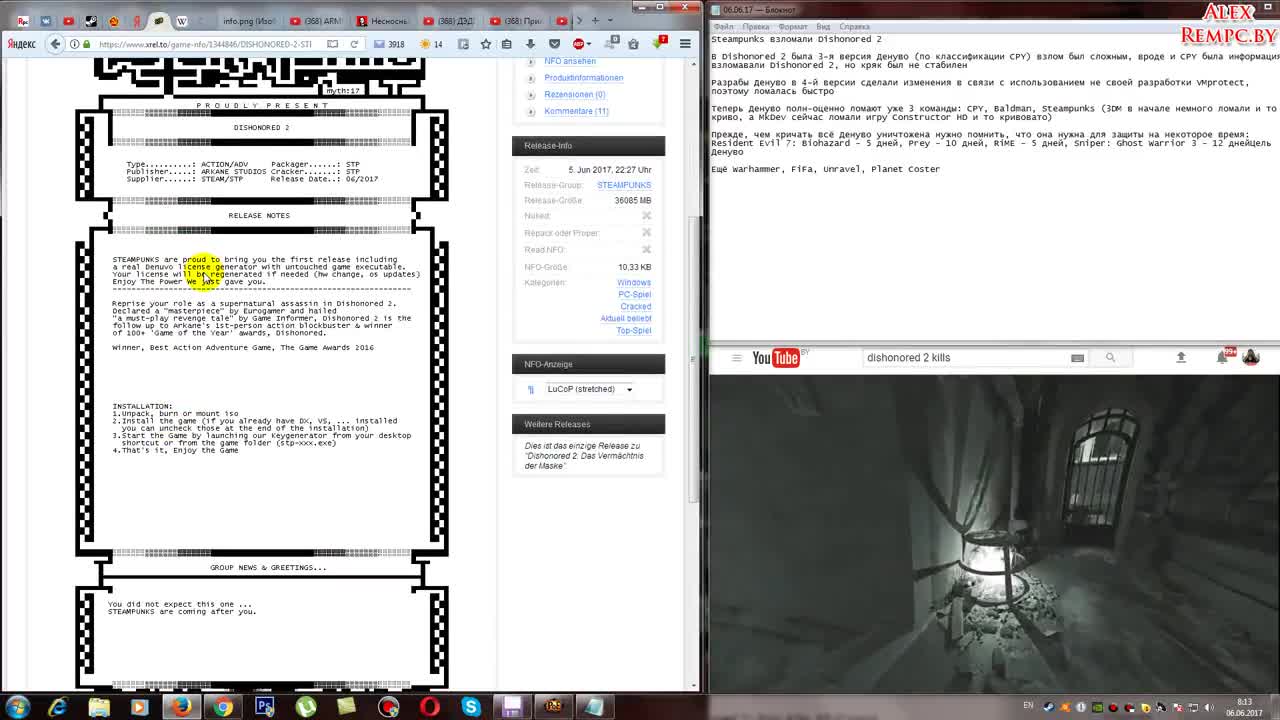Image resolution: width=1280 pixels, height=720 pixels.
Task: Click the YouTube search field
Action: click(x=965, y=358)
